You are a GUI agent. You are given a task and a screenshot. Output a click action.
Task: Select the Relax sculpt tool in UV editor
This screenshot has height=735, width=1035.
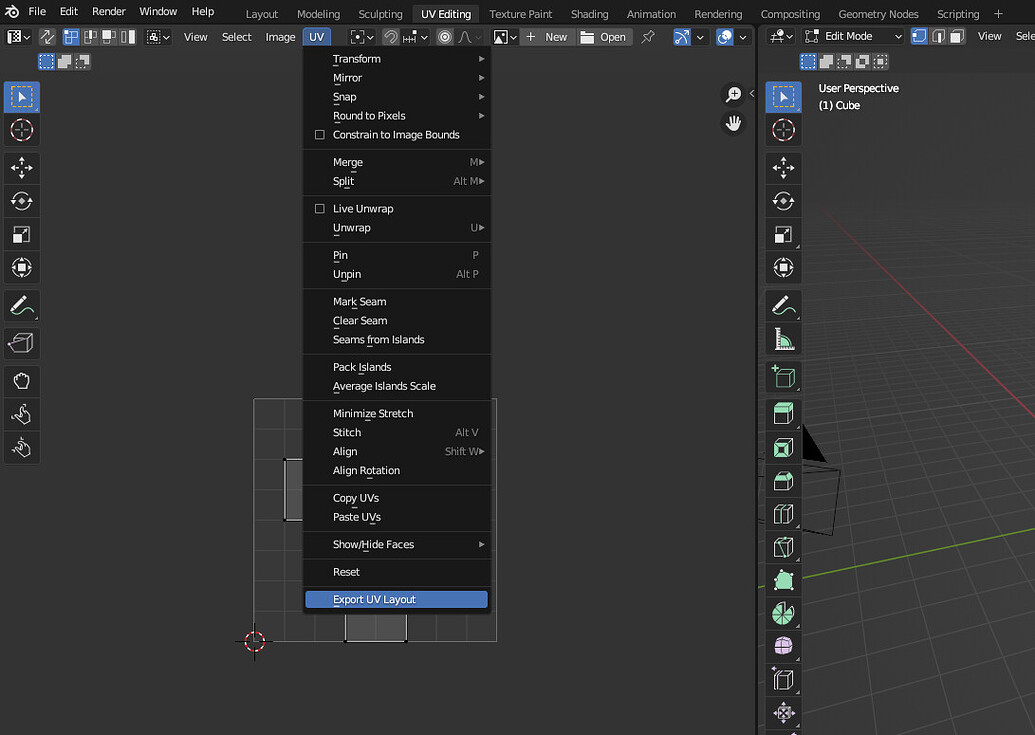coord(22,414)
